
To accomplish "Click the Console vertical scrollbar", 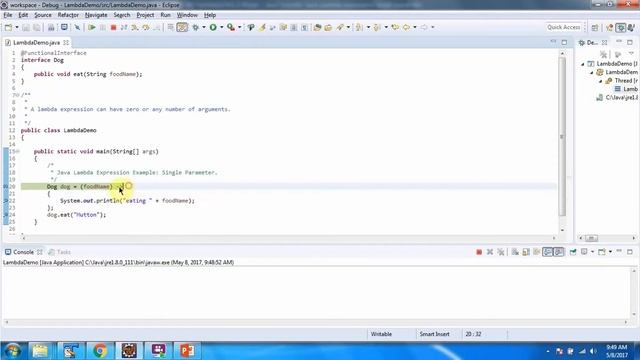I will tap(634, 293).
